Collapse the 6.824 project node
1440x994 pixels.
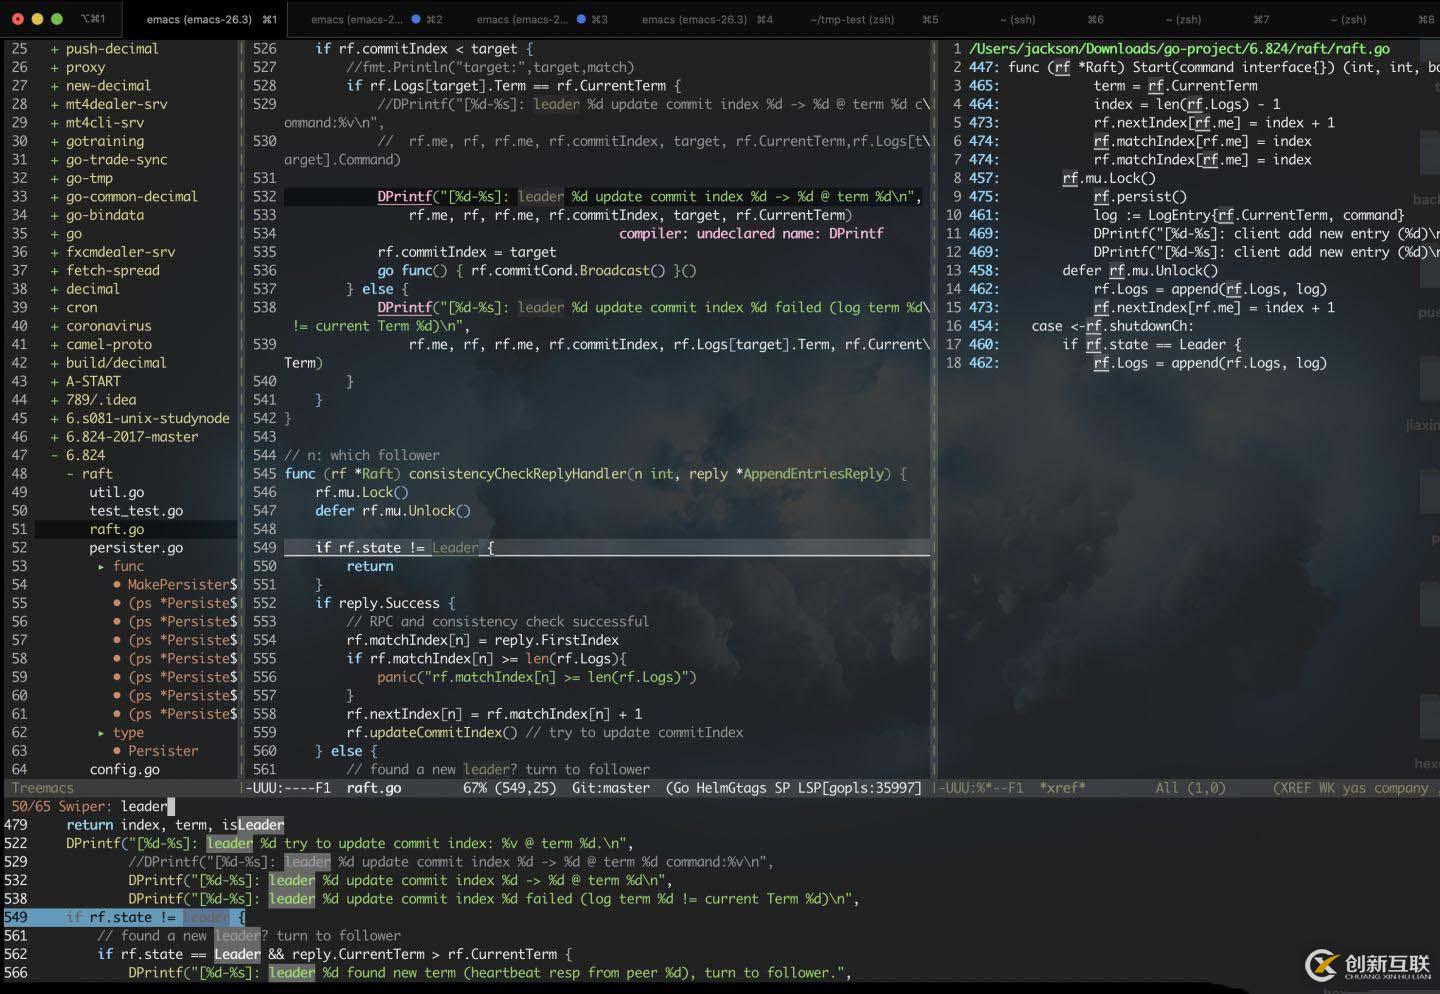click(x=55, y=455)
